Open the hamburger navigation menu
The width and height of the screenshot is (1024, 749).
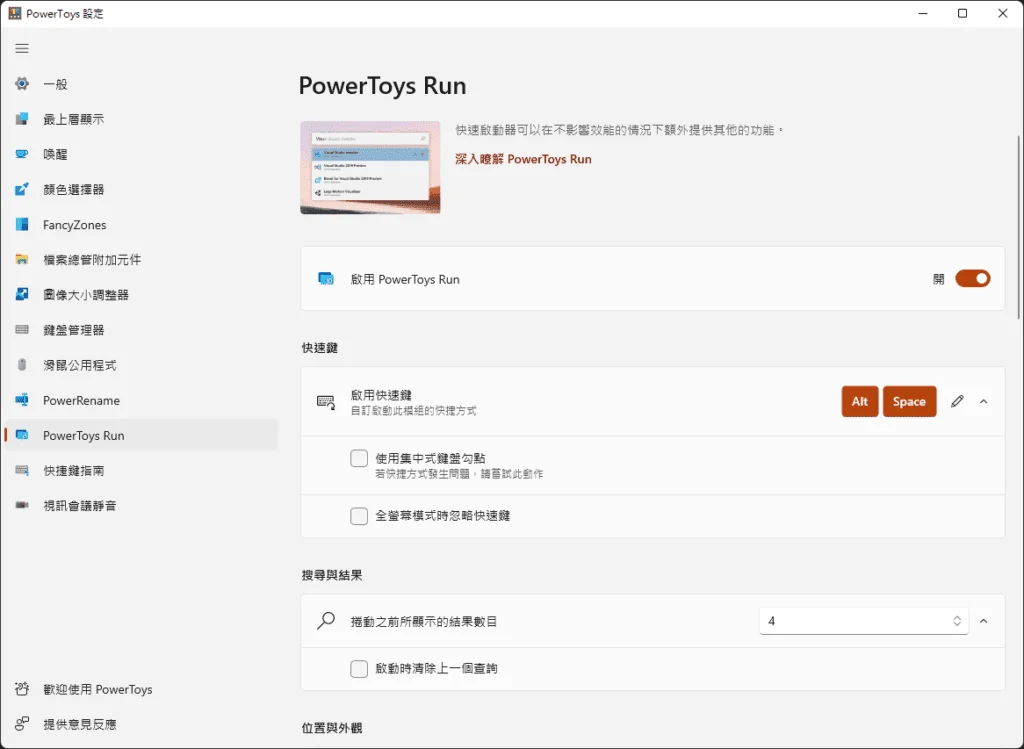point(22,48)
